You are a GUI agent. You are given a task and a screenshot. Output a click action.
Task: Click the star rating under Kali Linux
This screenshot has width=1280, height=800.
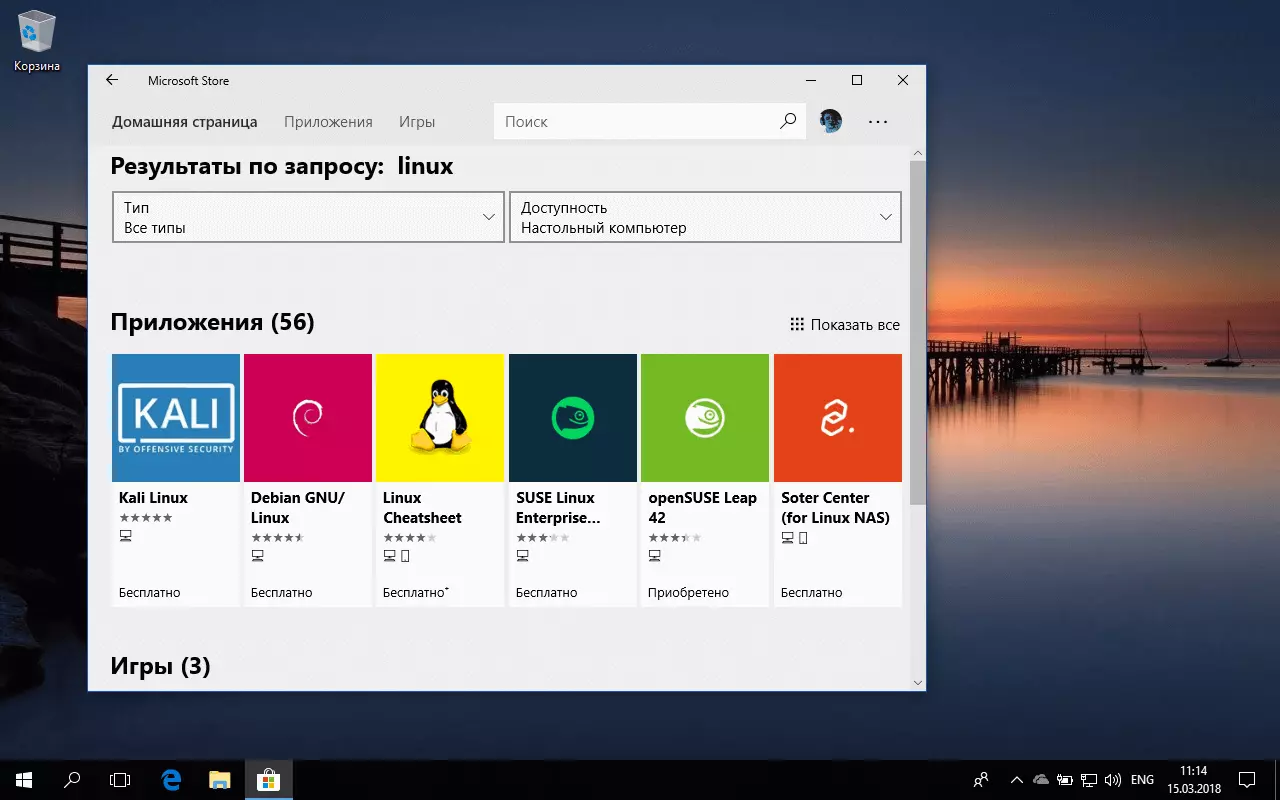coord(146,518)
